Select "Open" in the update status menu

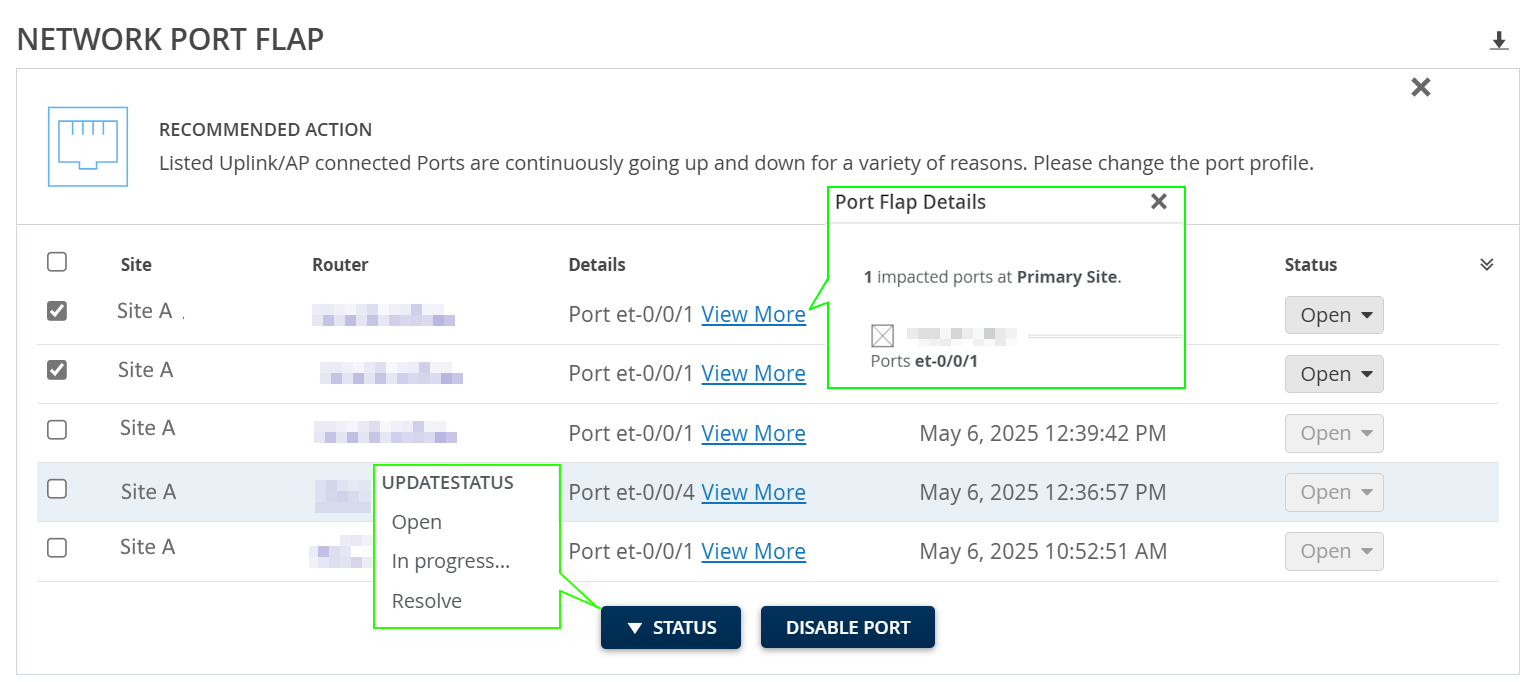click(417, 522)
